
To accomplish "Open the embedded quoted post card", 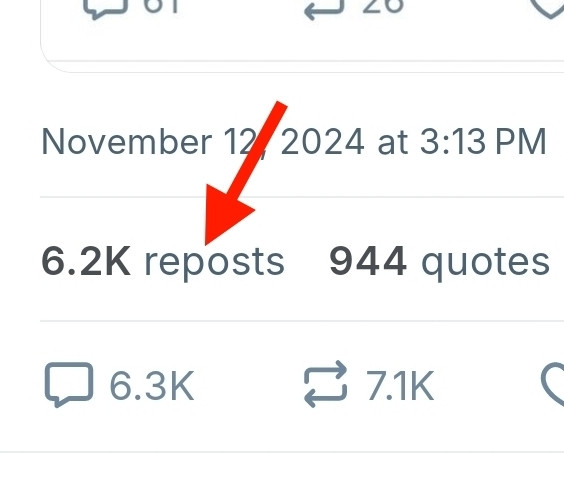I will (302, 36).
